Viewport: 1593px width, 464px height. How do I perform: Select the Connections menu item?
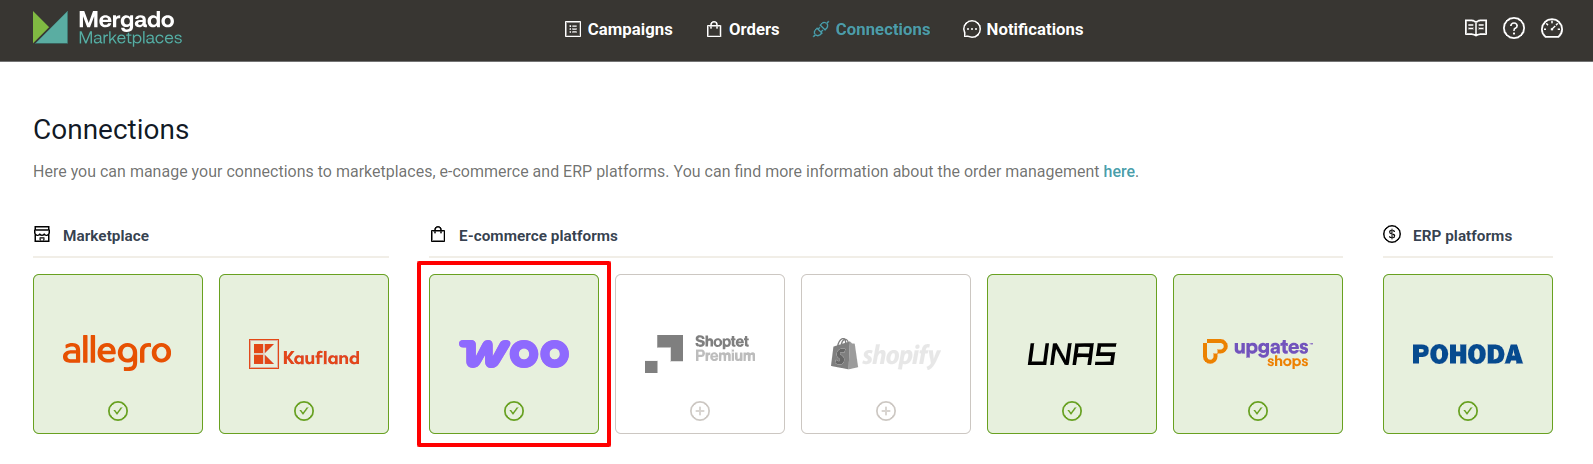tap(871, 29)
